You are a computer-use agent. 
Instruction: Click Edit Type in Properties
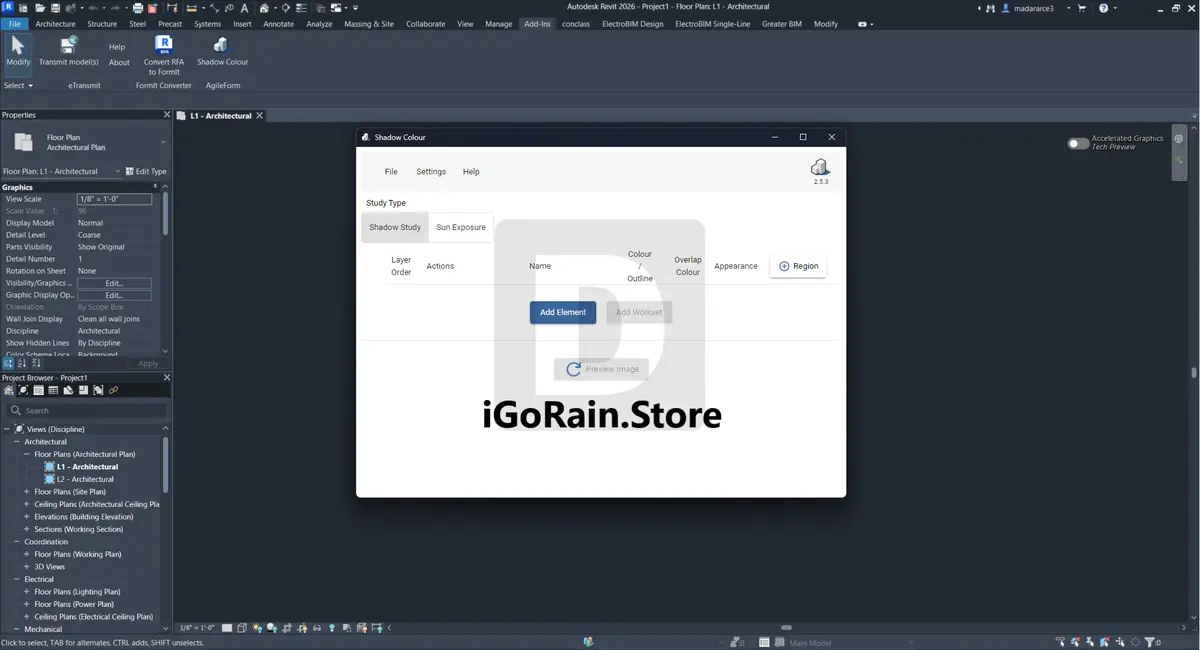(x=146, y=171)
